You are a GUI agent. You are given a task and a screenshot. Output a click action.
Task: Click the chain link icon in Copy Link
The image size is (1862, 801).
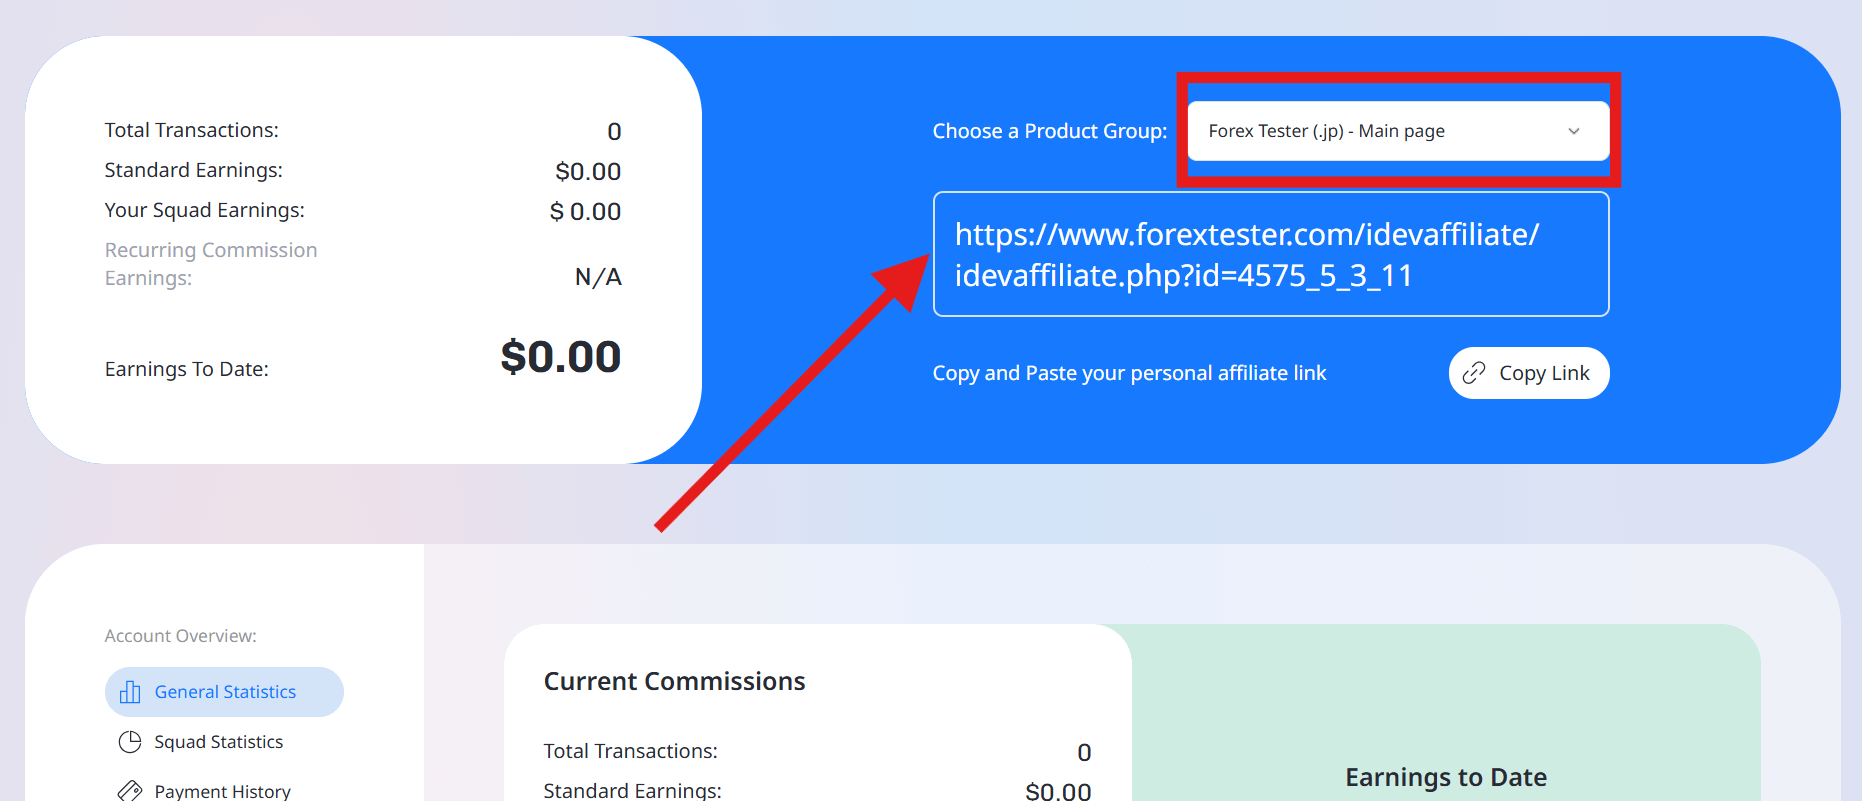(1473, 373)
